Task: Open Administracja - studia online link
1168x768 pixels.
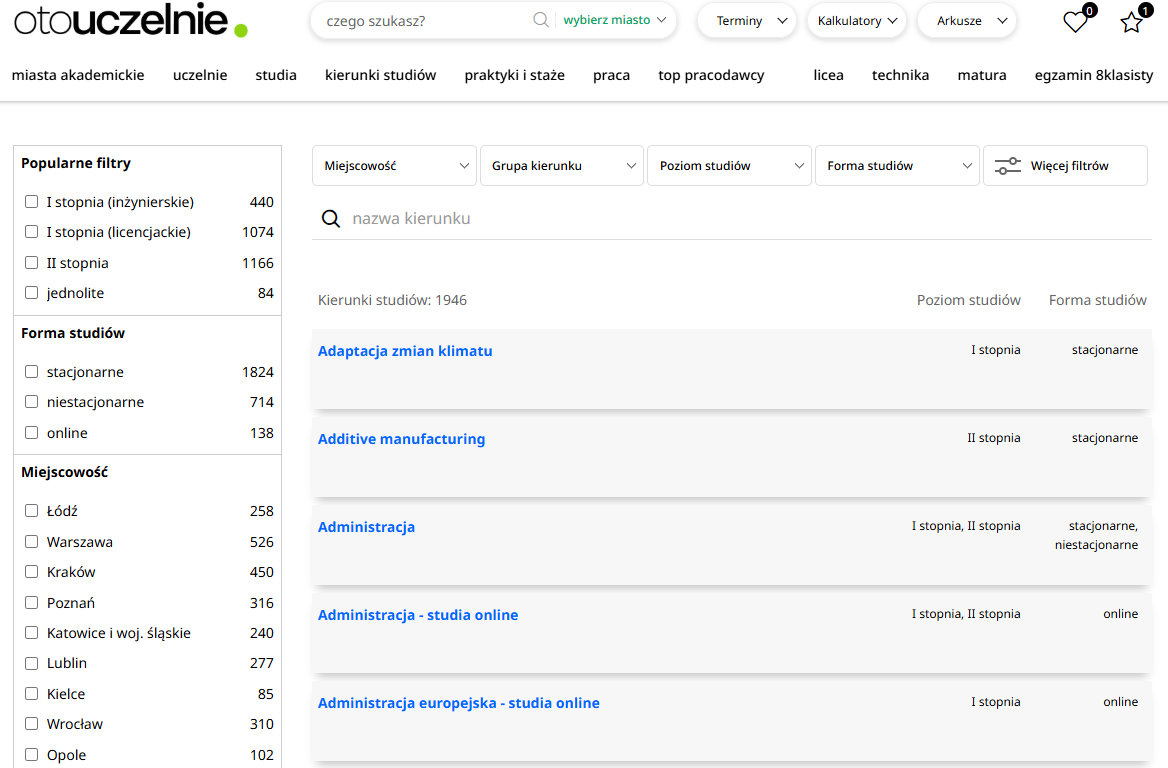Action: (x=418, y=615)
